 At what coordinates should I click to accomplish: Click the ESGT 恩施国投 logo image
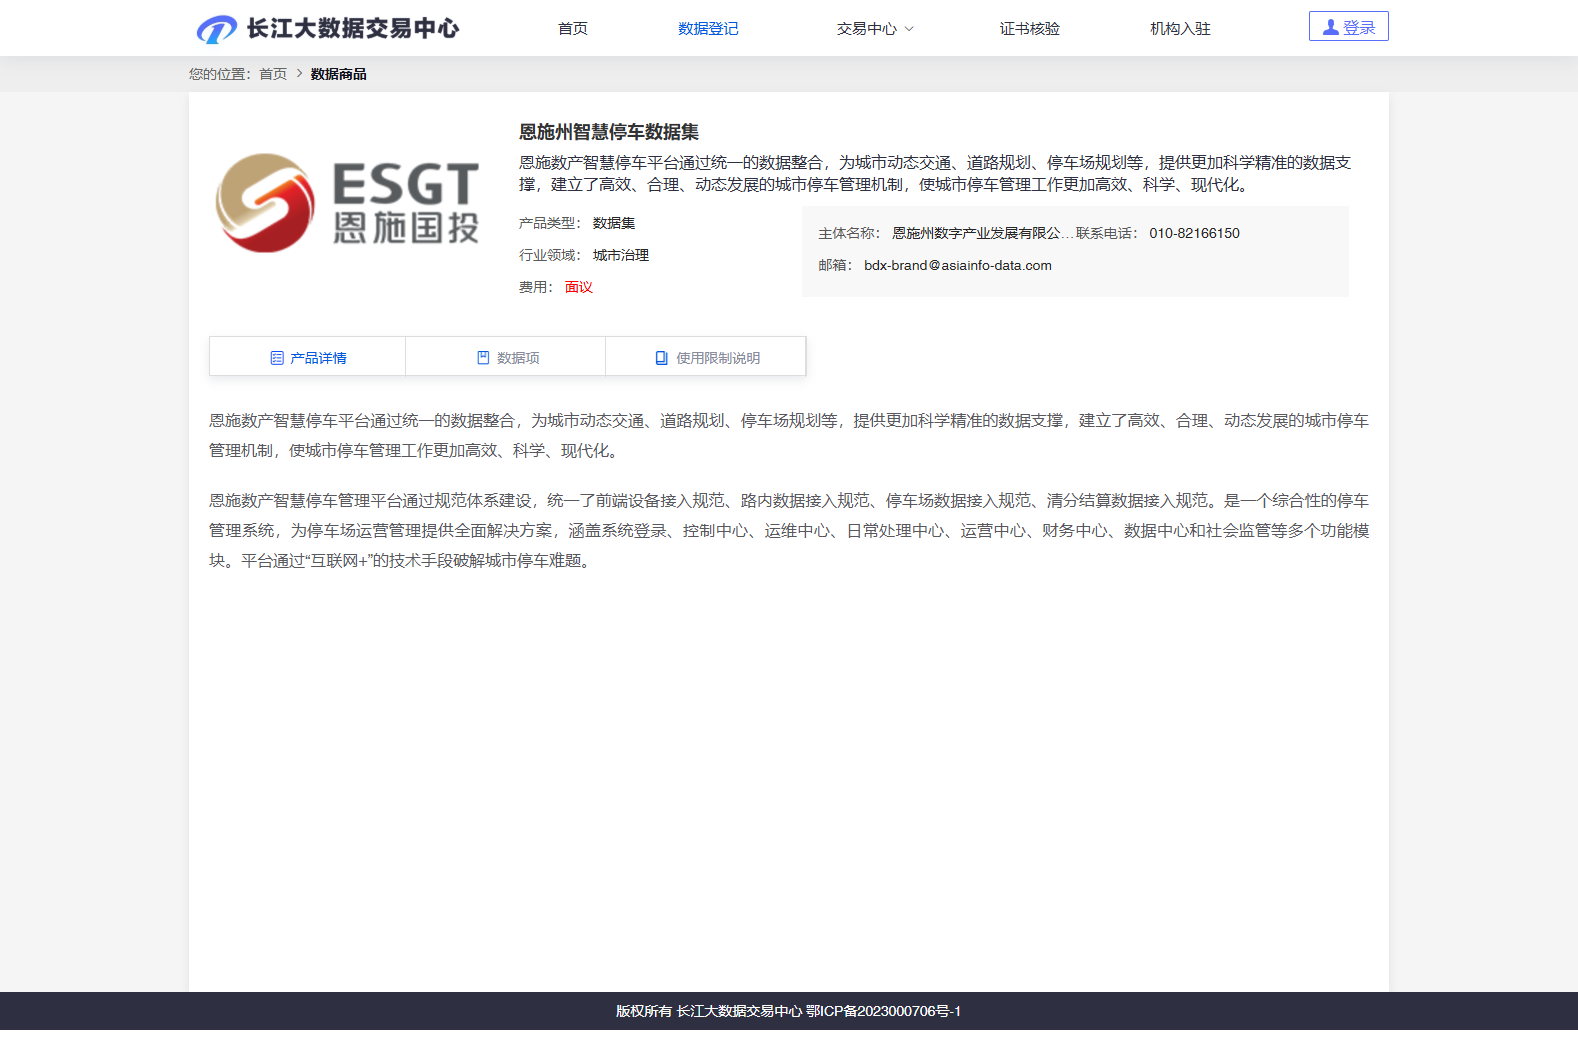point(347,203)
